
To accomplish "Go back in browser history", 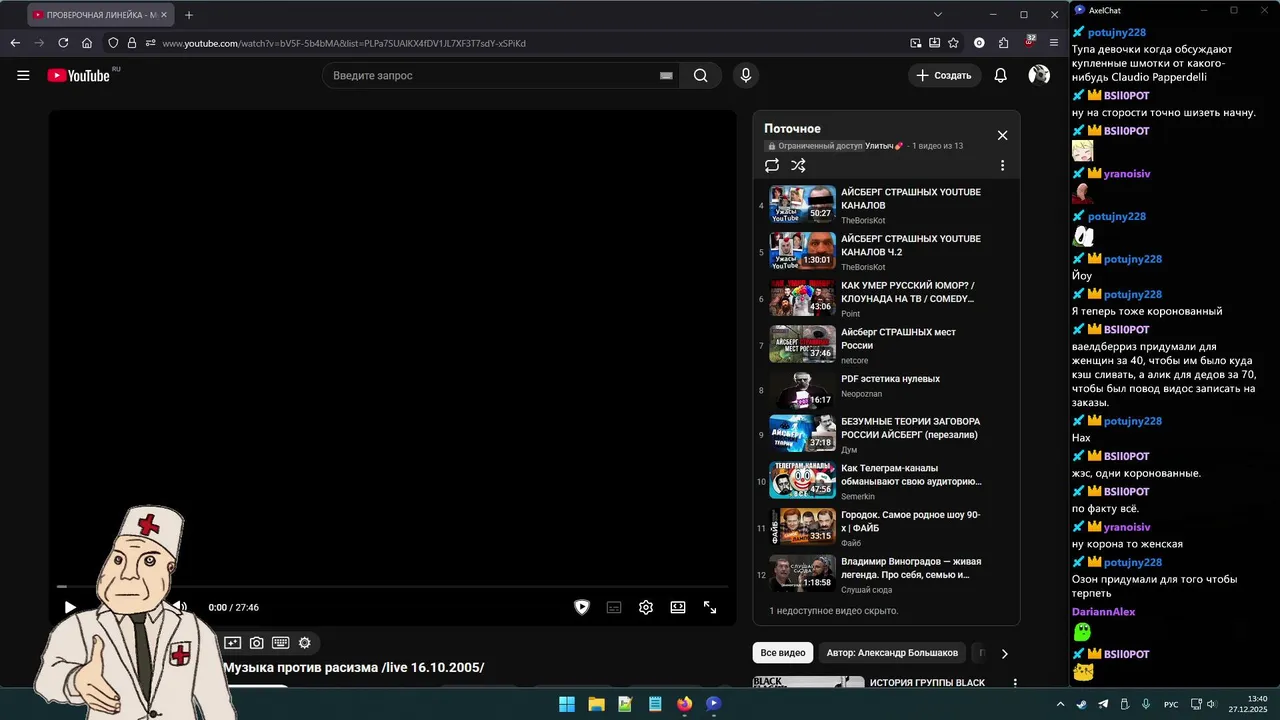I will (15, 43).
